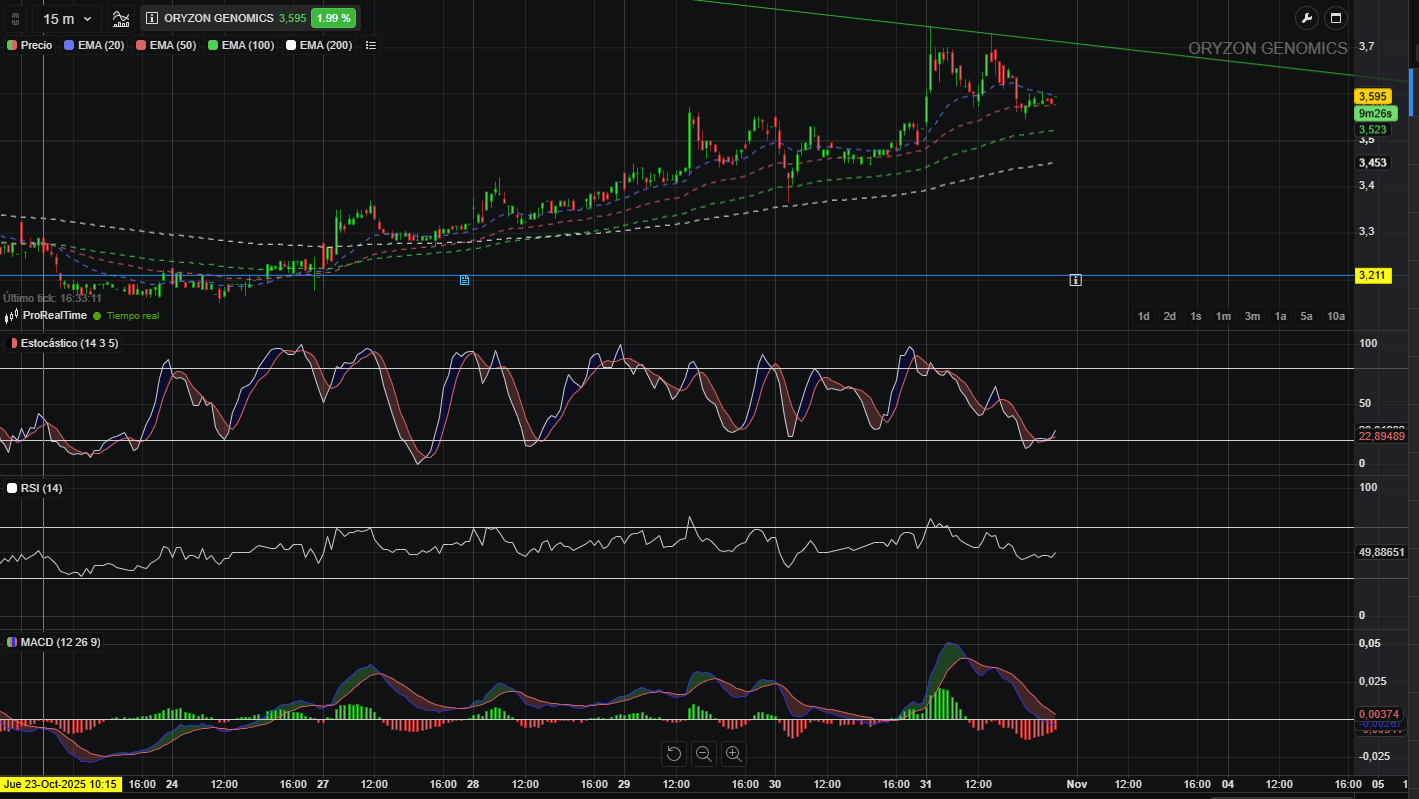Click the blue note icon on the chart
1419x799 pixels.
pyautogui.click(x=464, y=280)
